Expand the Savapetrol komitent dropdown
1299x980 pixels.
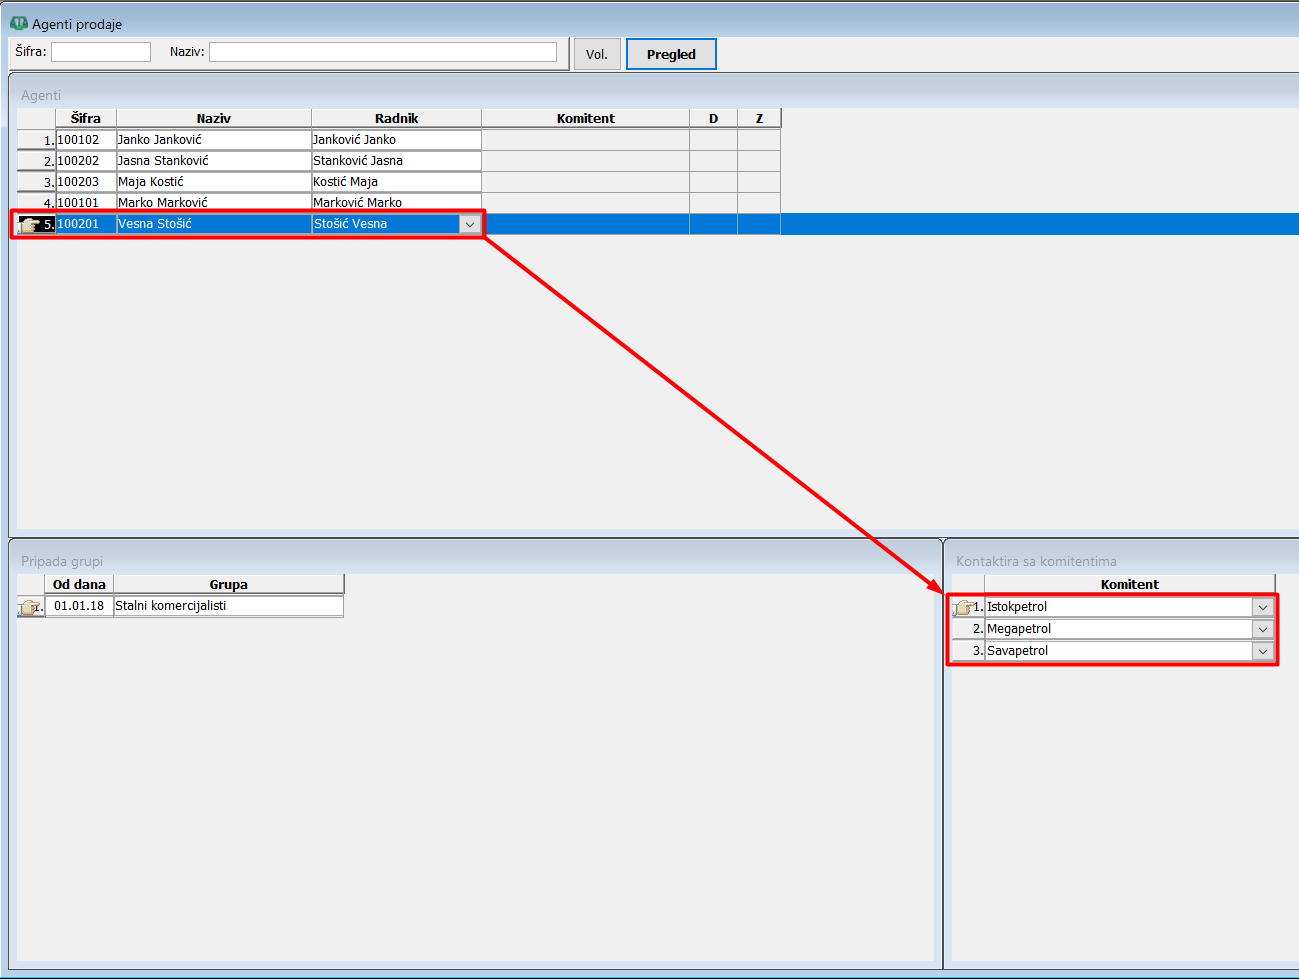[x=1263, y=651]
